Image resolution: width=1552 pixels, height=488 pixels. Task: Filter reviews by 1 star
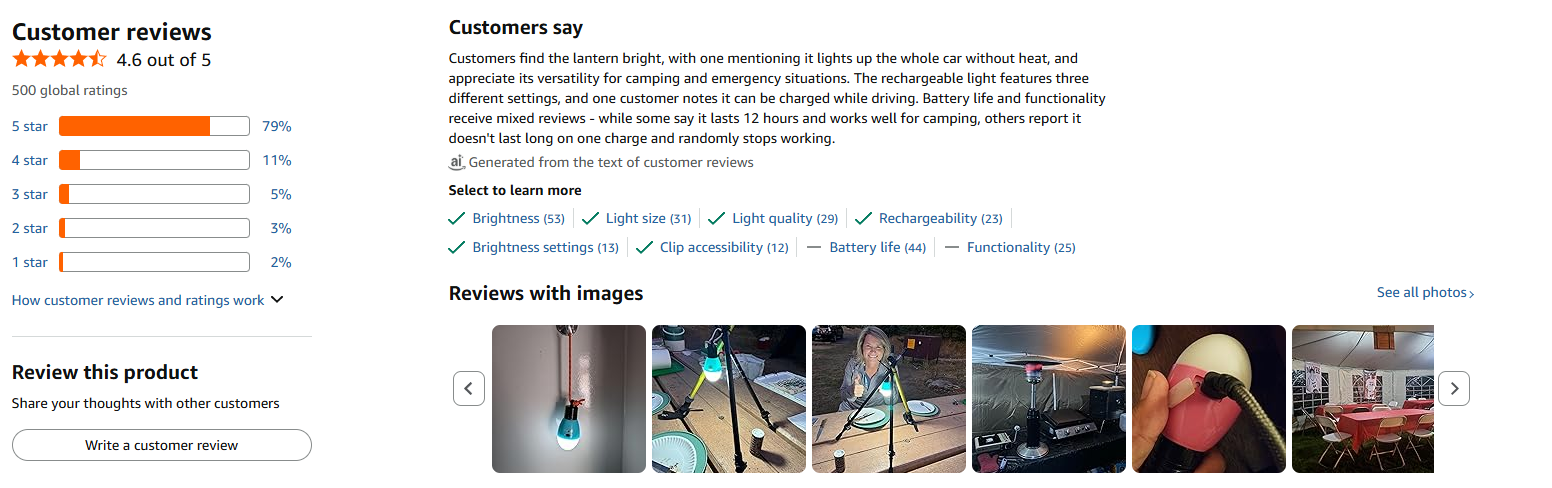29,262
